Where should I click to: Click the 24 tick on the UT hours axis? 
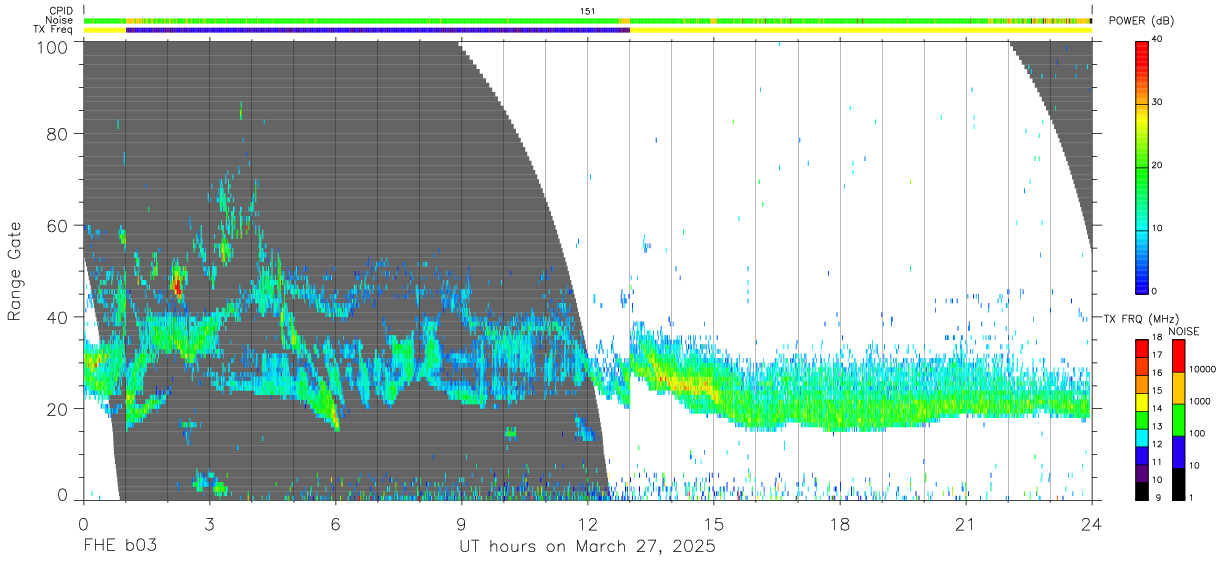1092,524
